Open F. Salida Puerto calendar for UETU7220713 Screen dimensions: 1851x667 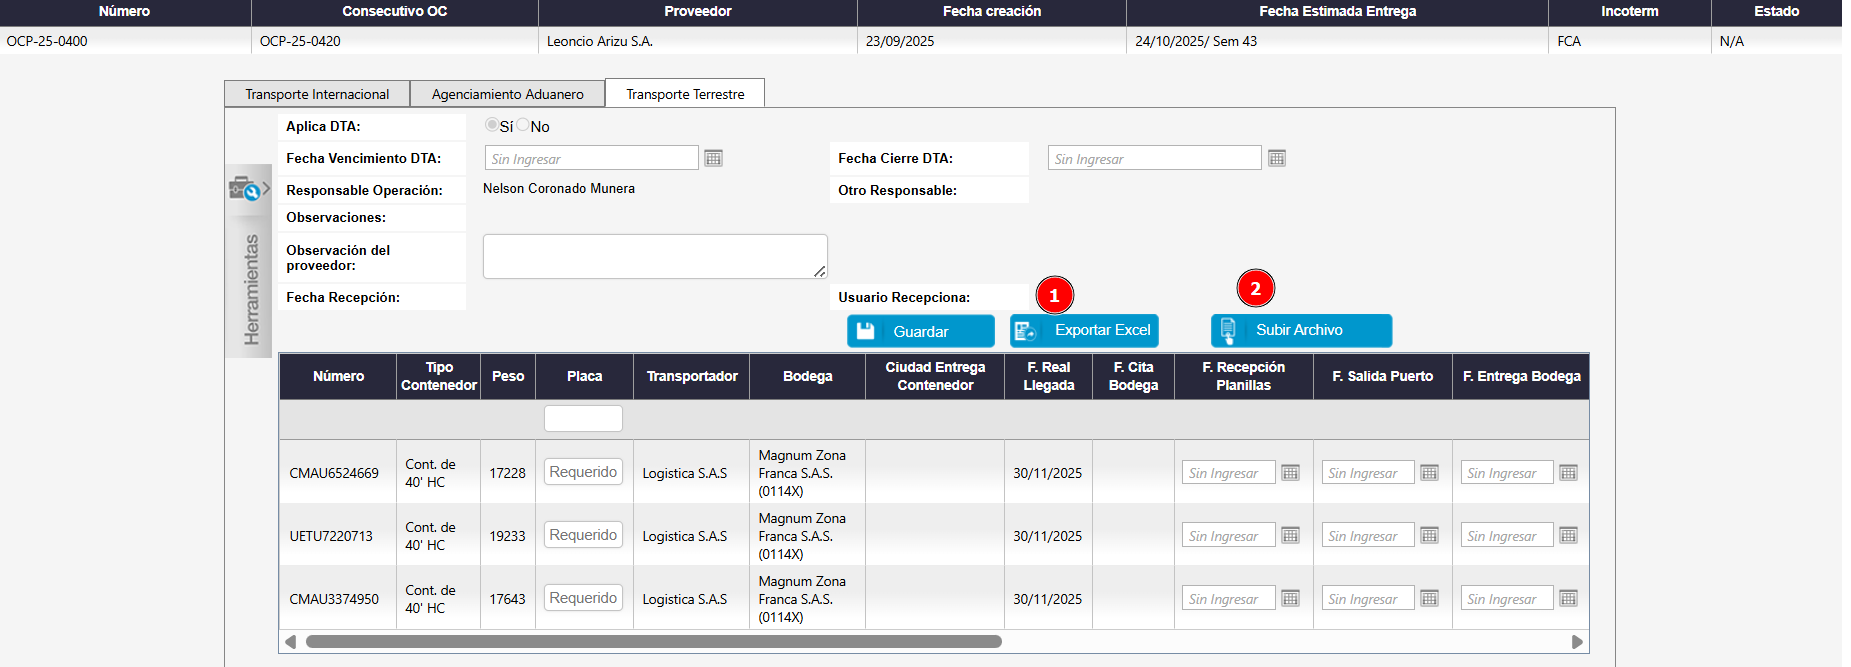[1429, 536]
